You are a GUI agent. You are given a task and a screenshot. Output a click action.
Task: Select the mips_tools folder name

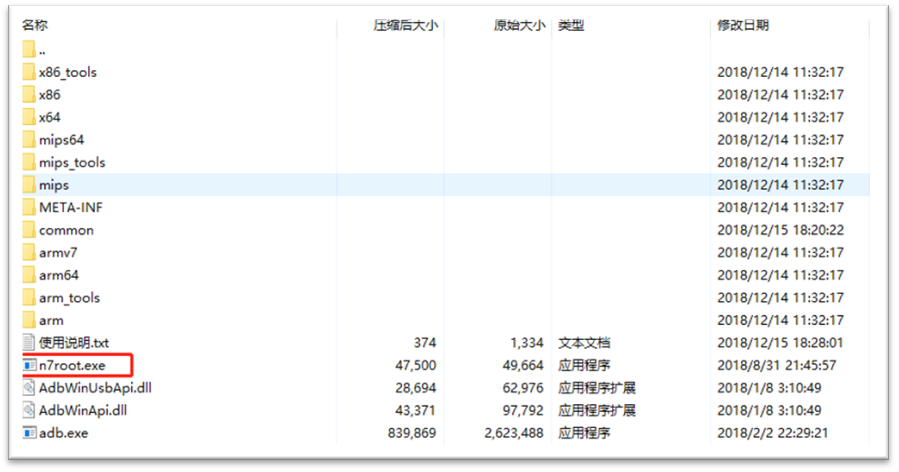[x=72, y=163]
